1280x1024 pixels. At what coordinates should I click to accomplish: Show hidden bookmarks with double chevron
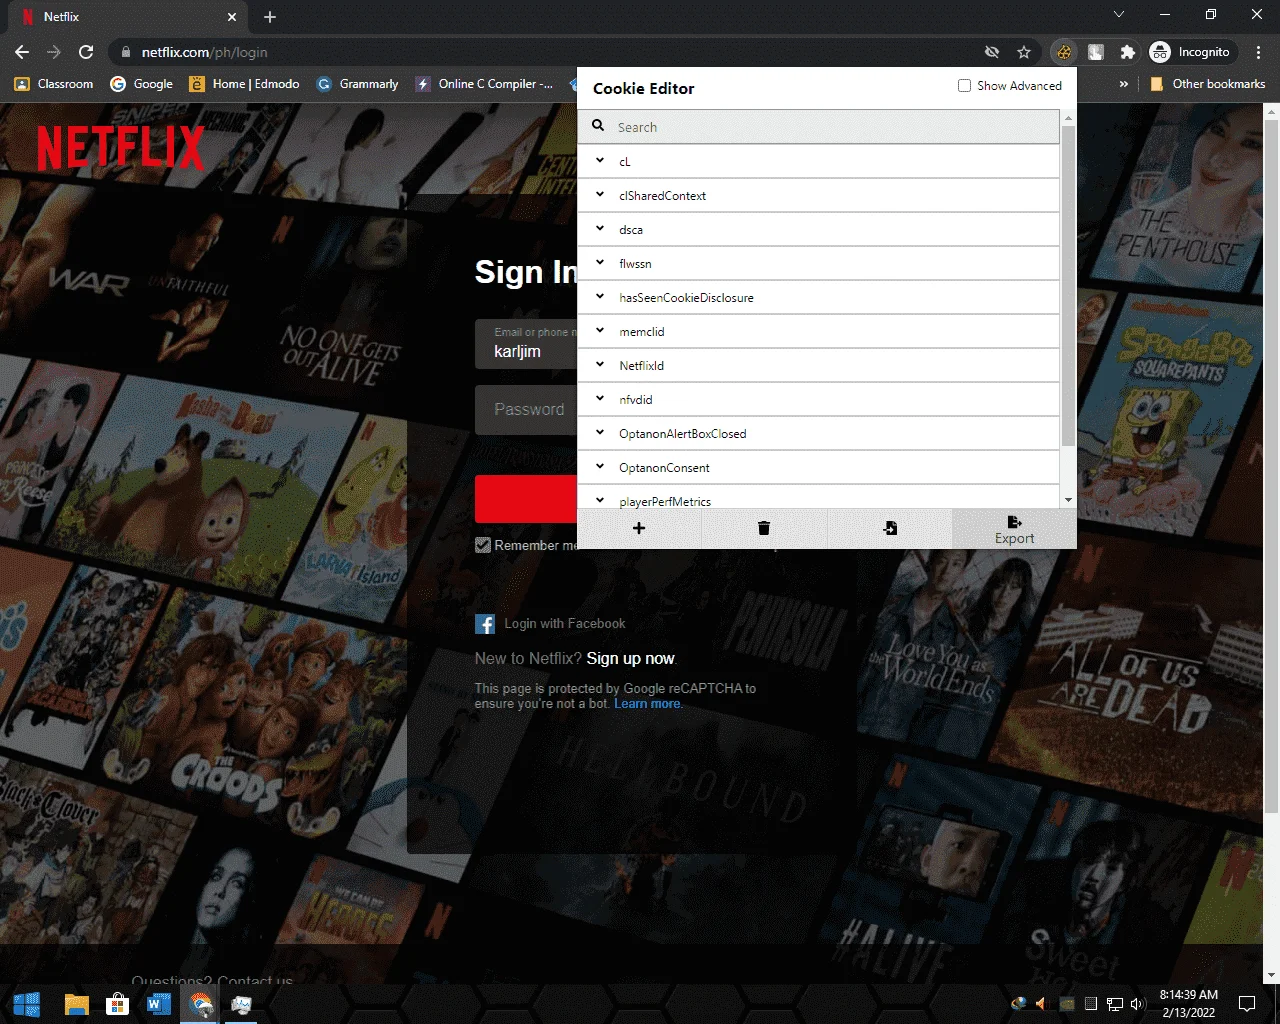pos(1124,84)
